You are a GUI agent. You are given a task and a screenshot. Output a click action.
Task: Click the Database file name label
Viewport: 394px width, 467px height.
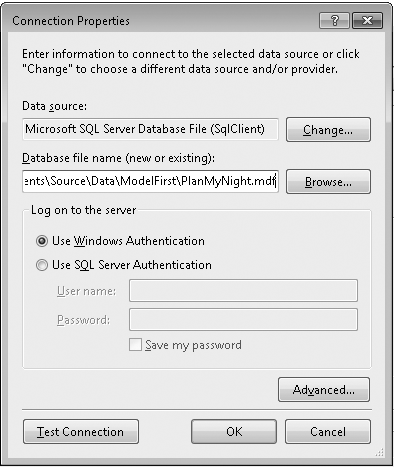[119, 158]
